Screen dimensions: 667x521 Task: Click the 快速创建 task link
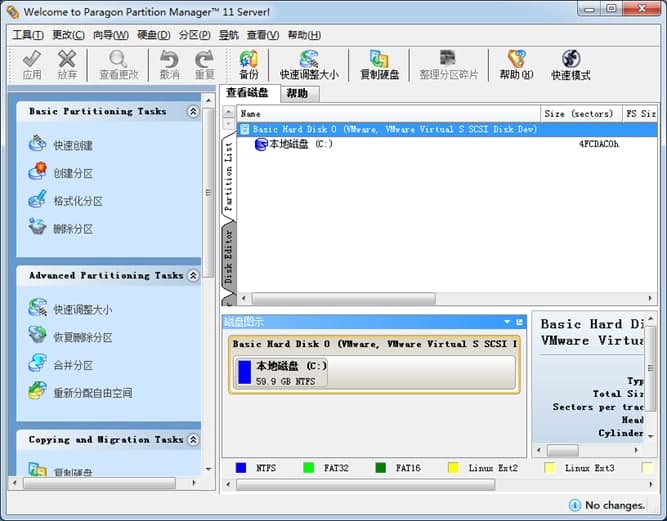73,145
